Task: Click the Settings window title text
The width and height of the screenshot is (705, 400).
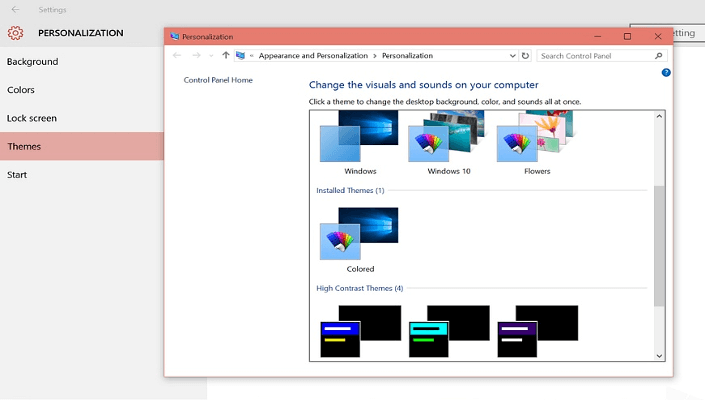Action: click(52, 9)
